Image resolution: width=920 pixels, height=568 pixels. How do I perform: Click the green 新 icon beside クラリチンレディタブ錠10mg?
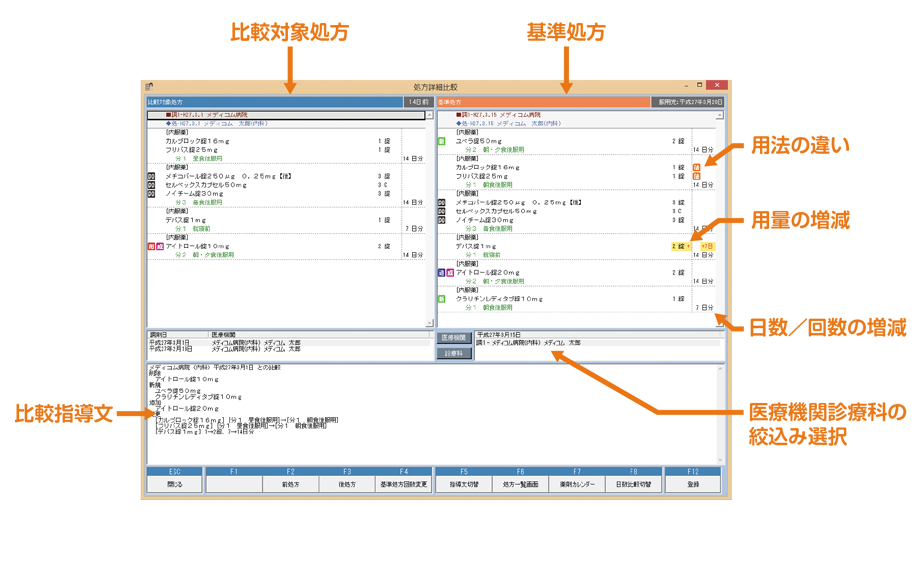pos(441,299)
